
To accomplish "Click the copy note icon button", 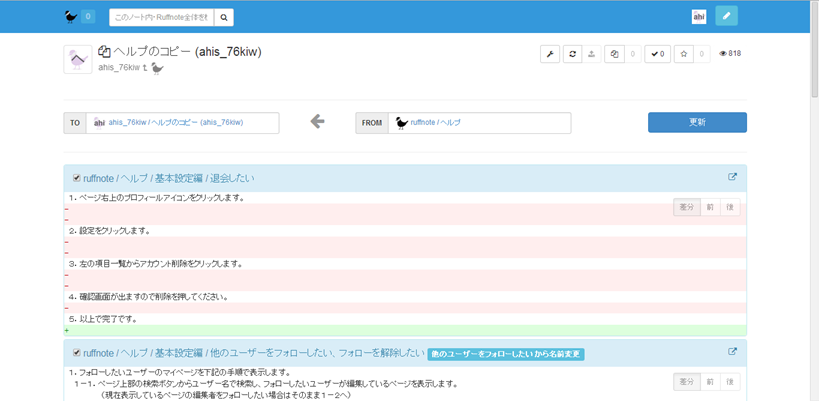I will tap(614, 54).
